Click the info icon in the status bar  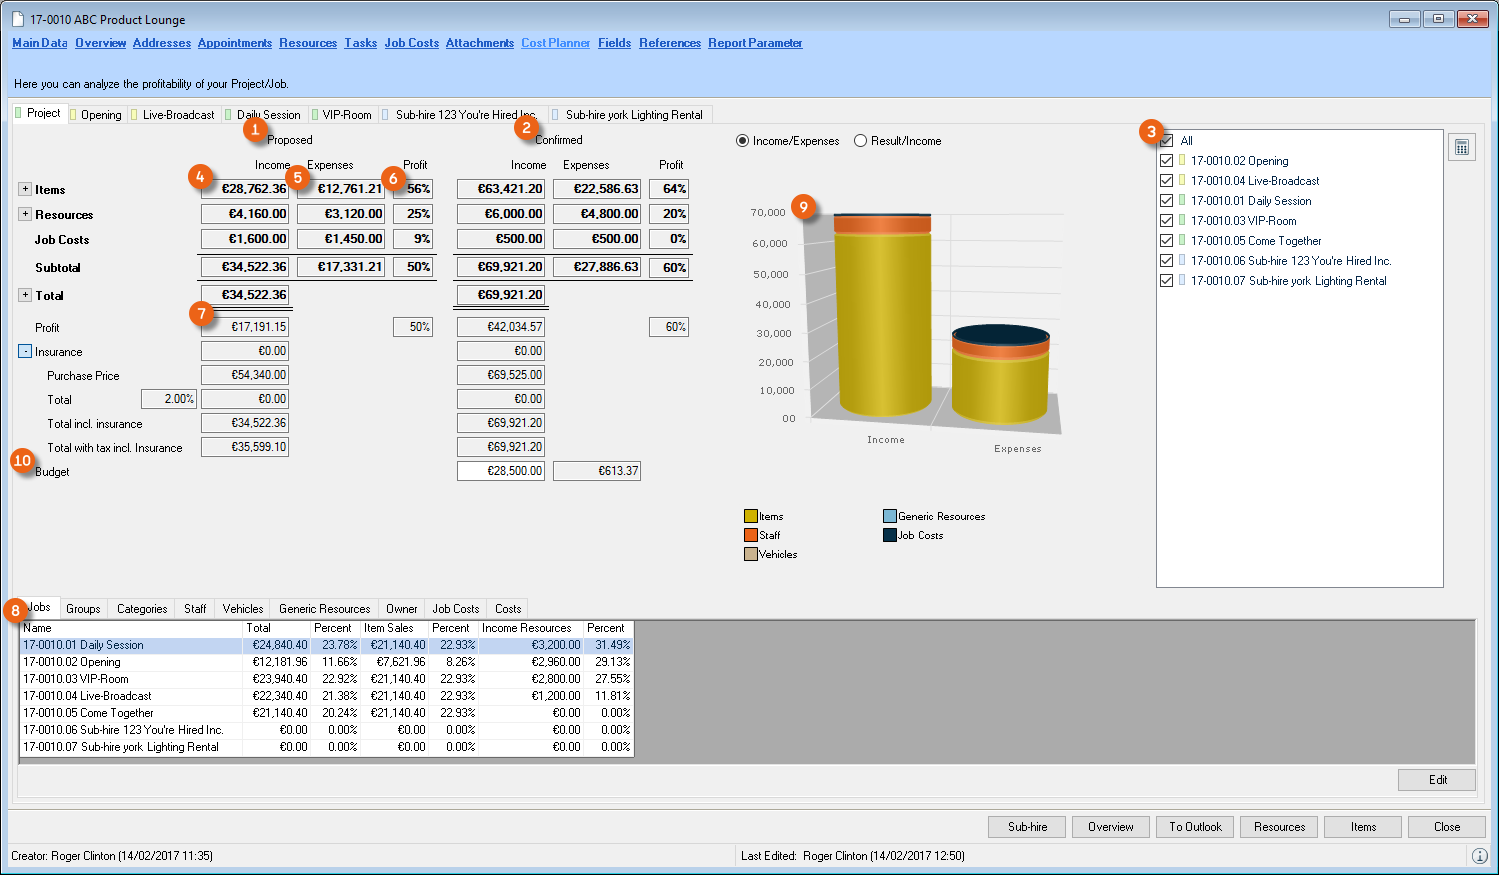click(1480, 856)
